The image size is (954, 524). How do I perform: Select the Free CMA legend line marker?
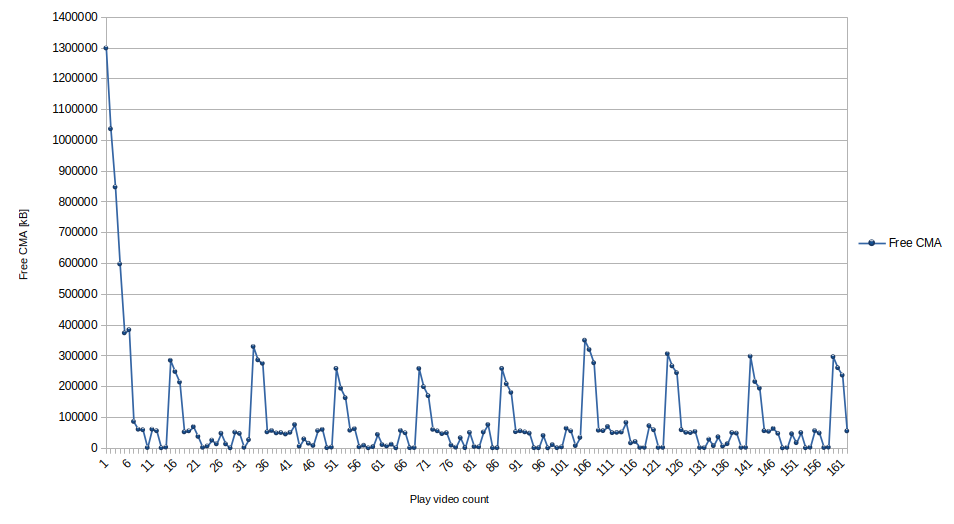871,243
